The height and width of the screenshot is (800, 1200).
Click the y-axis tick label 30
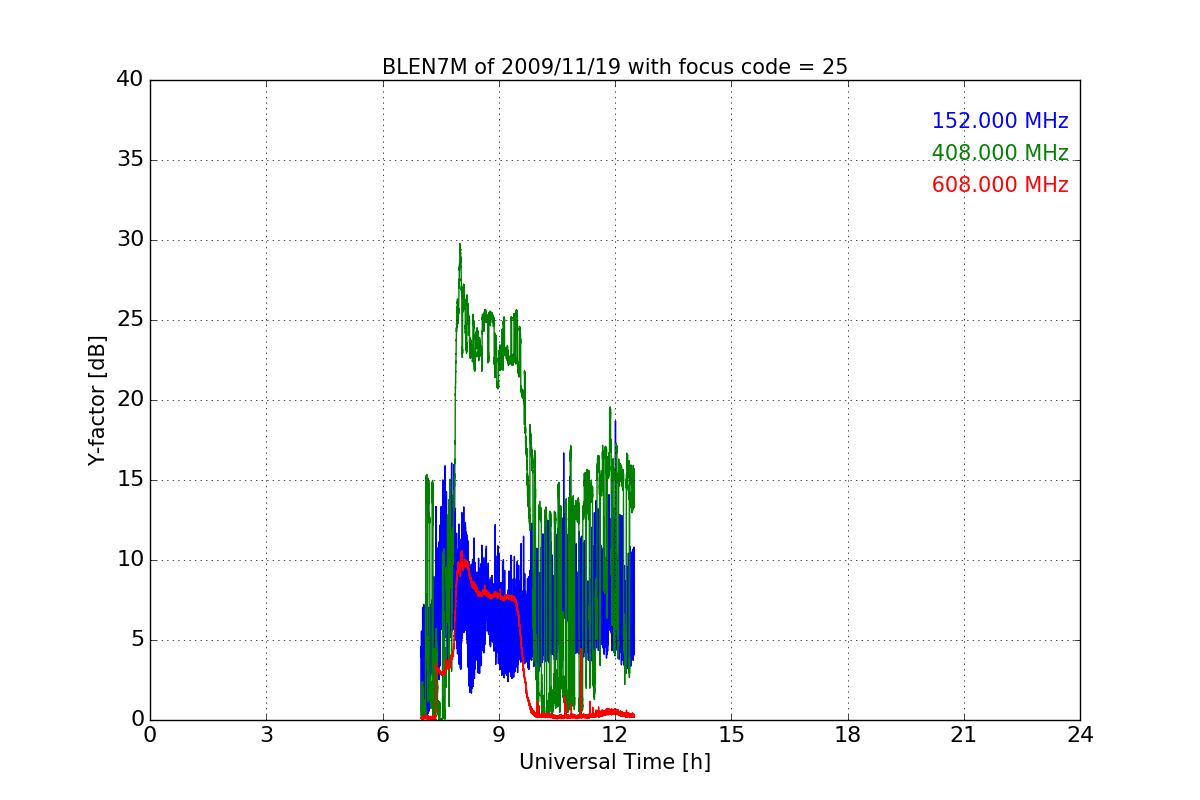130,240
